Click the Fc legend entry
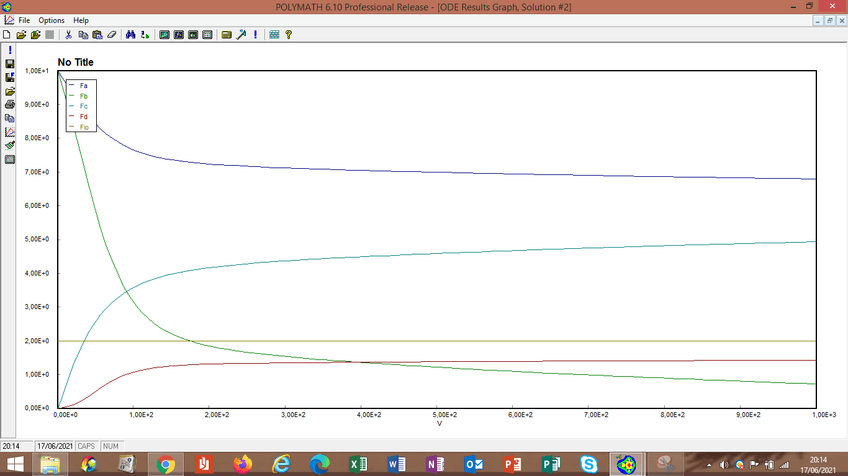The width and height of the screenshot is (848, 476). point(83,106)
